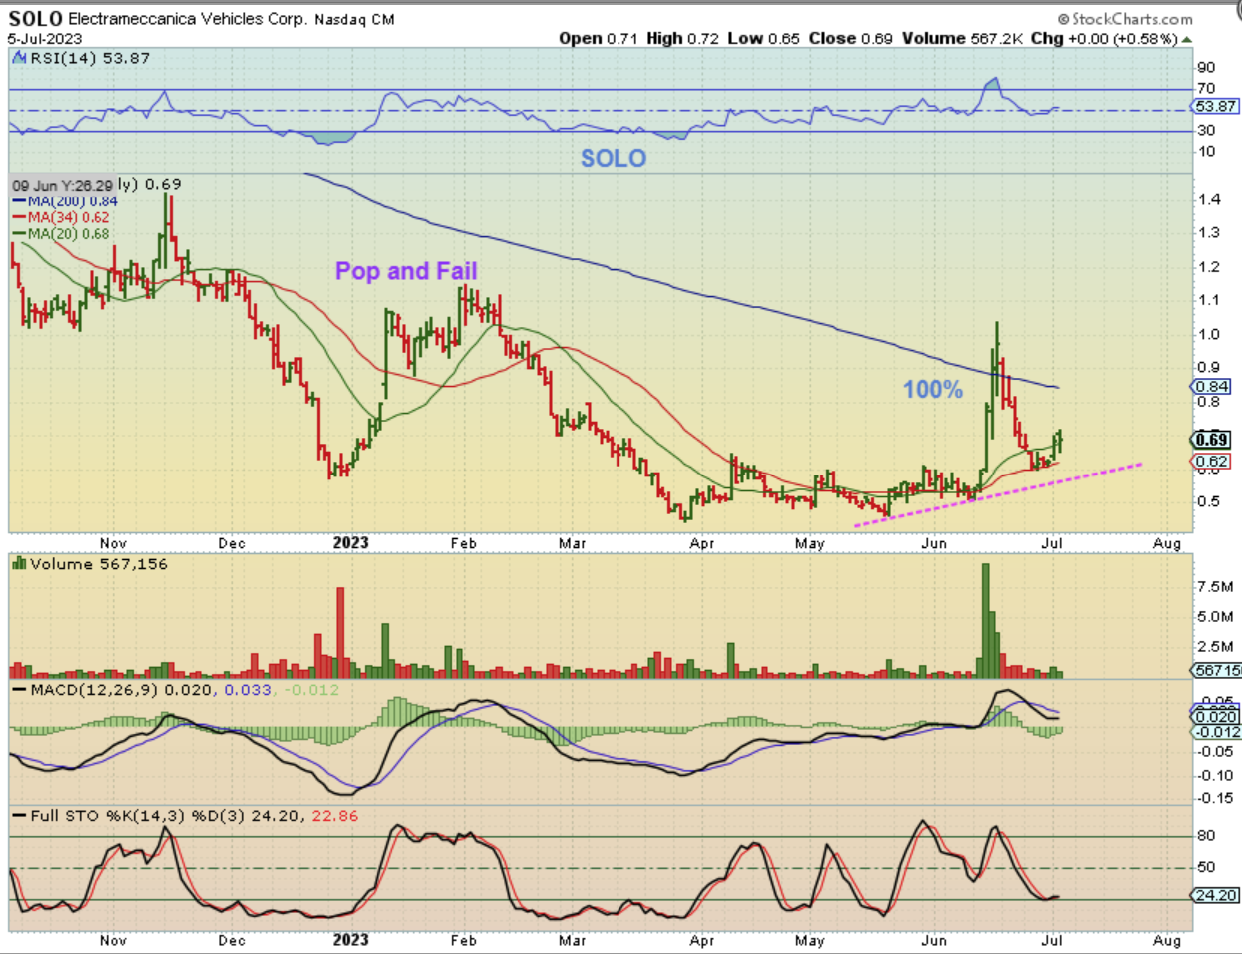The height and width of the screenshot is (954, 1242).
Task: Click the 0.020 MACD value tag
Action: [1217, 717]
